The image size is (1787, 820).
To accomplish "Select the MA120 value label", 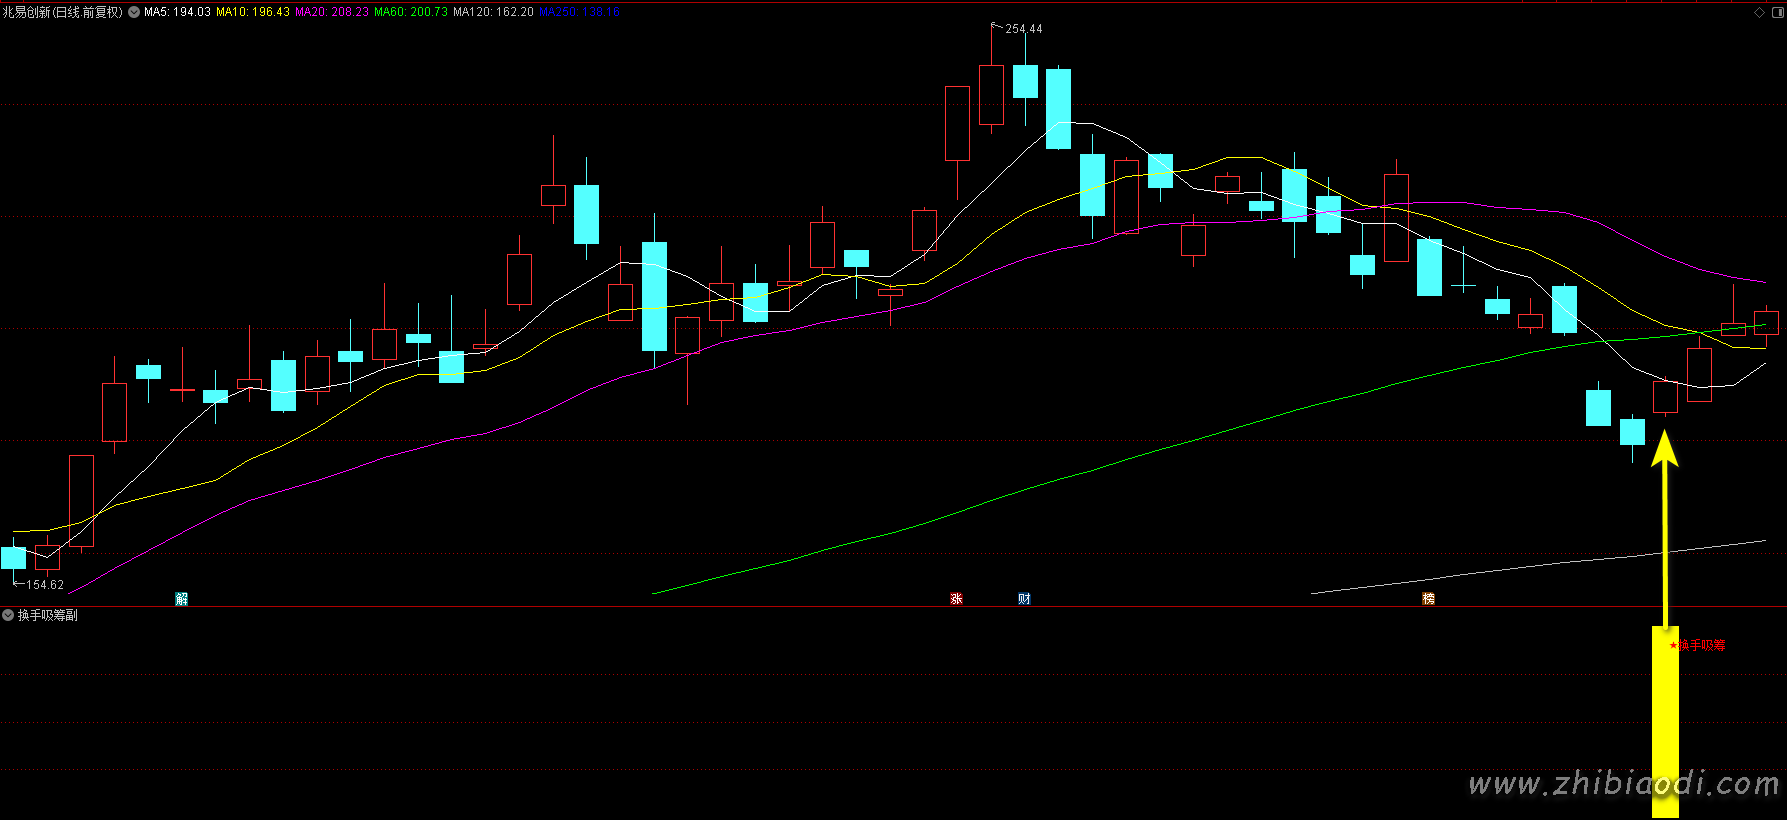I will pos(493,12).
